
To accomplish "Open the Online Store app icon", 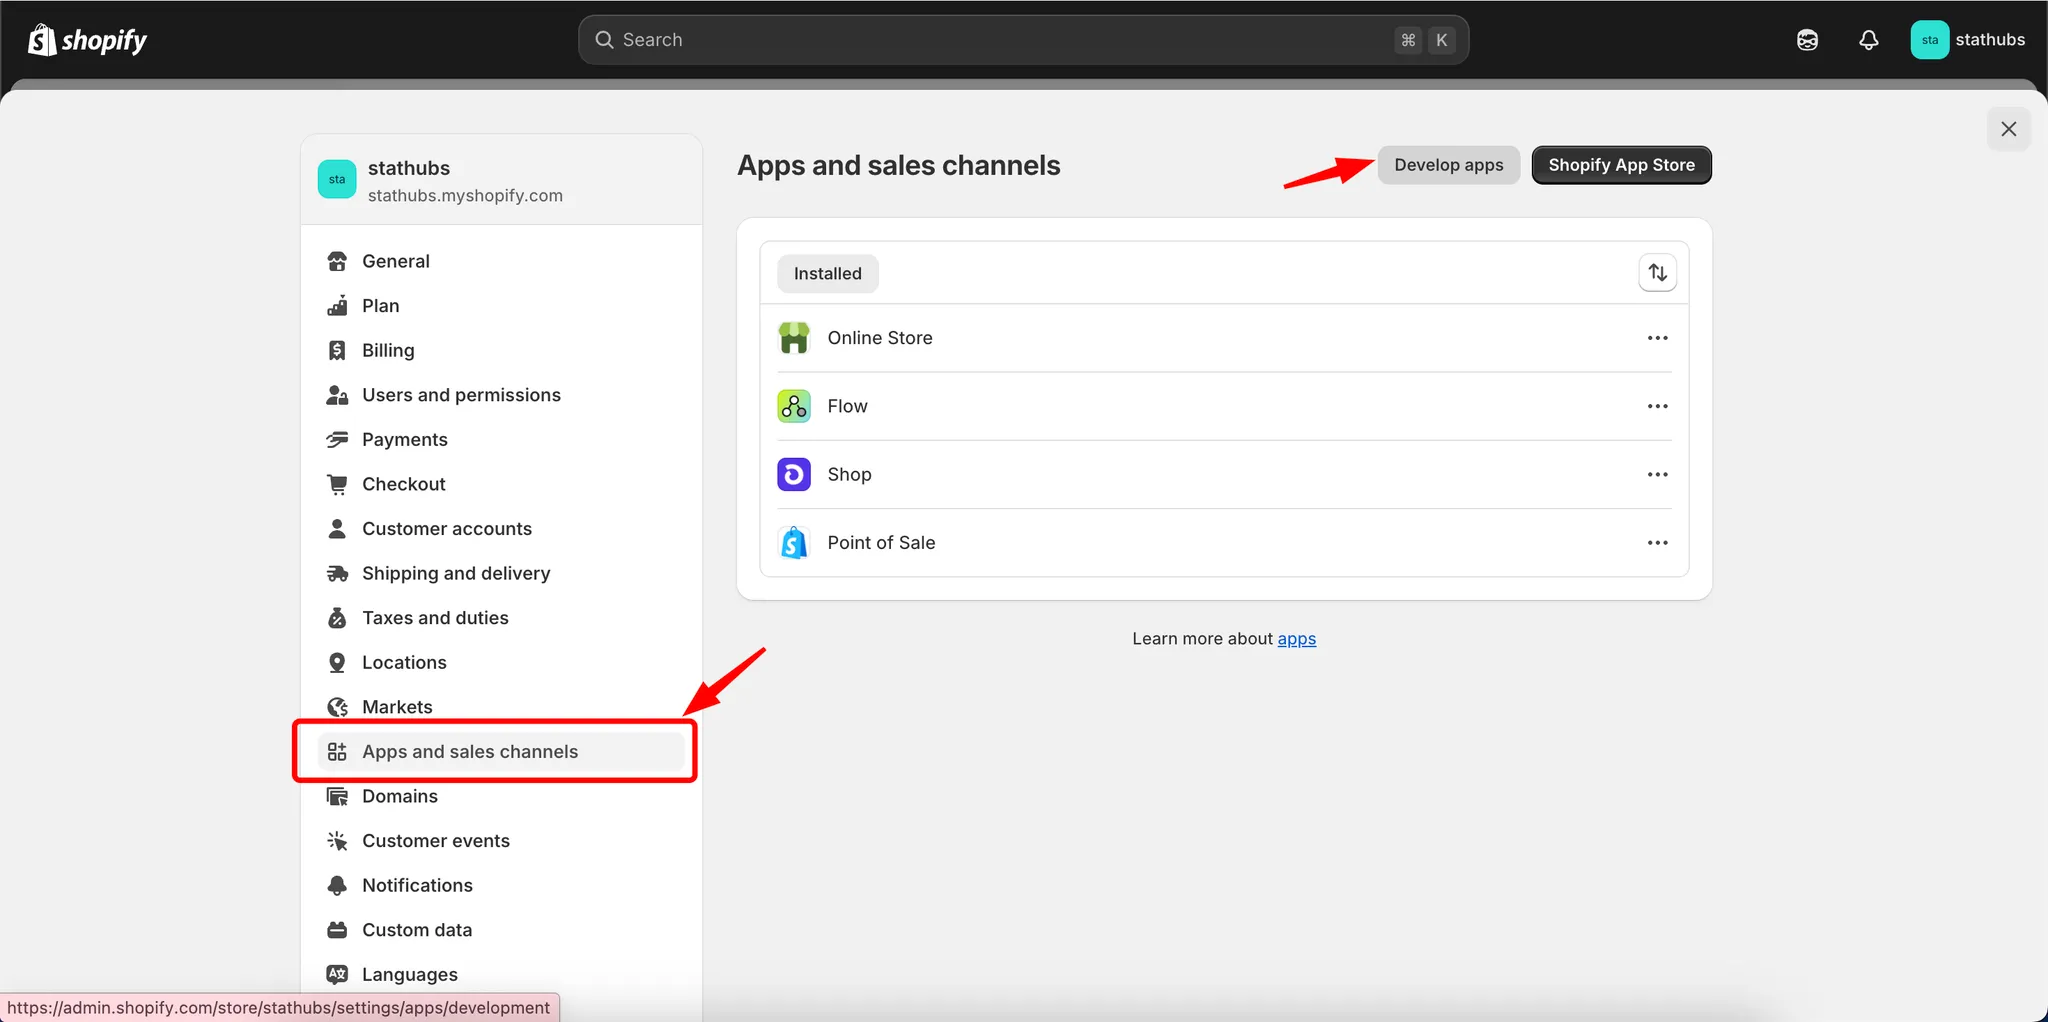I will coord(794,338).
